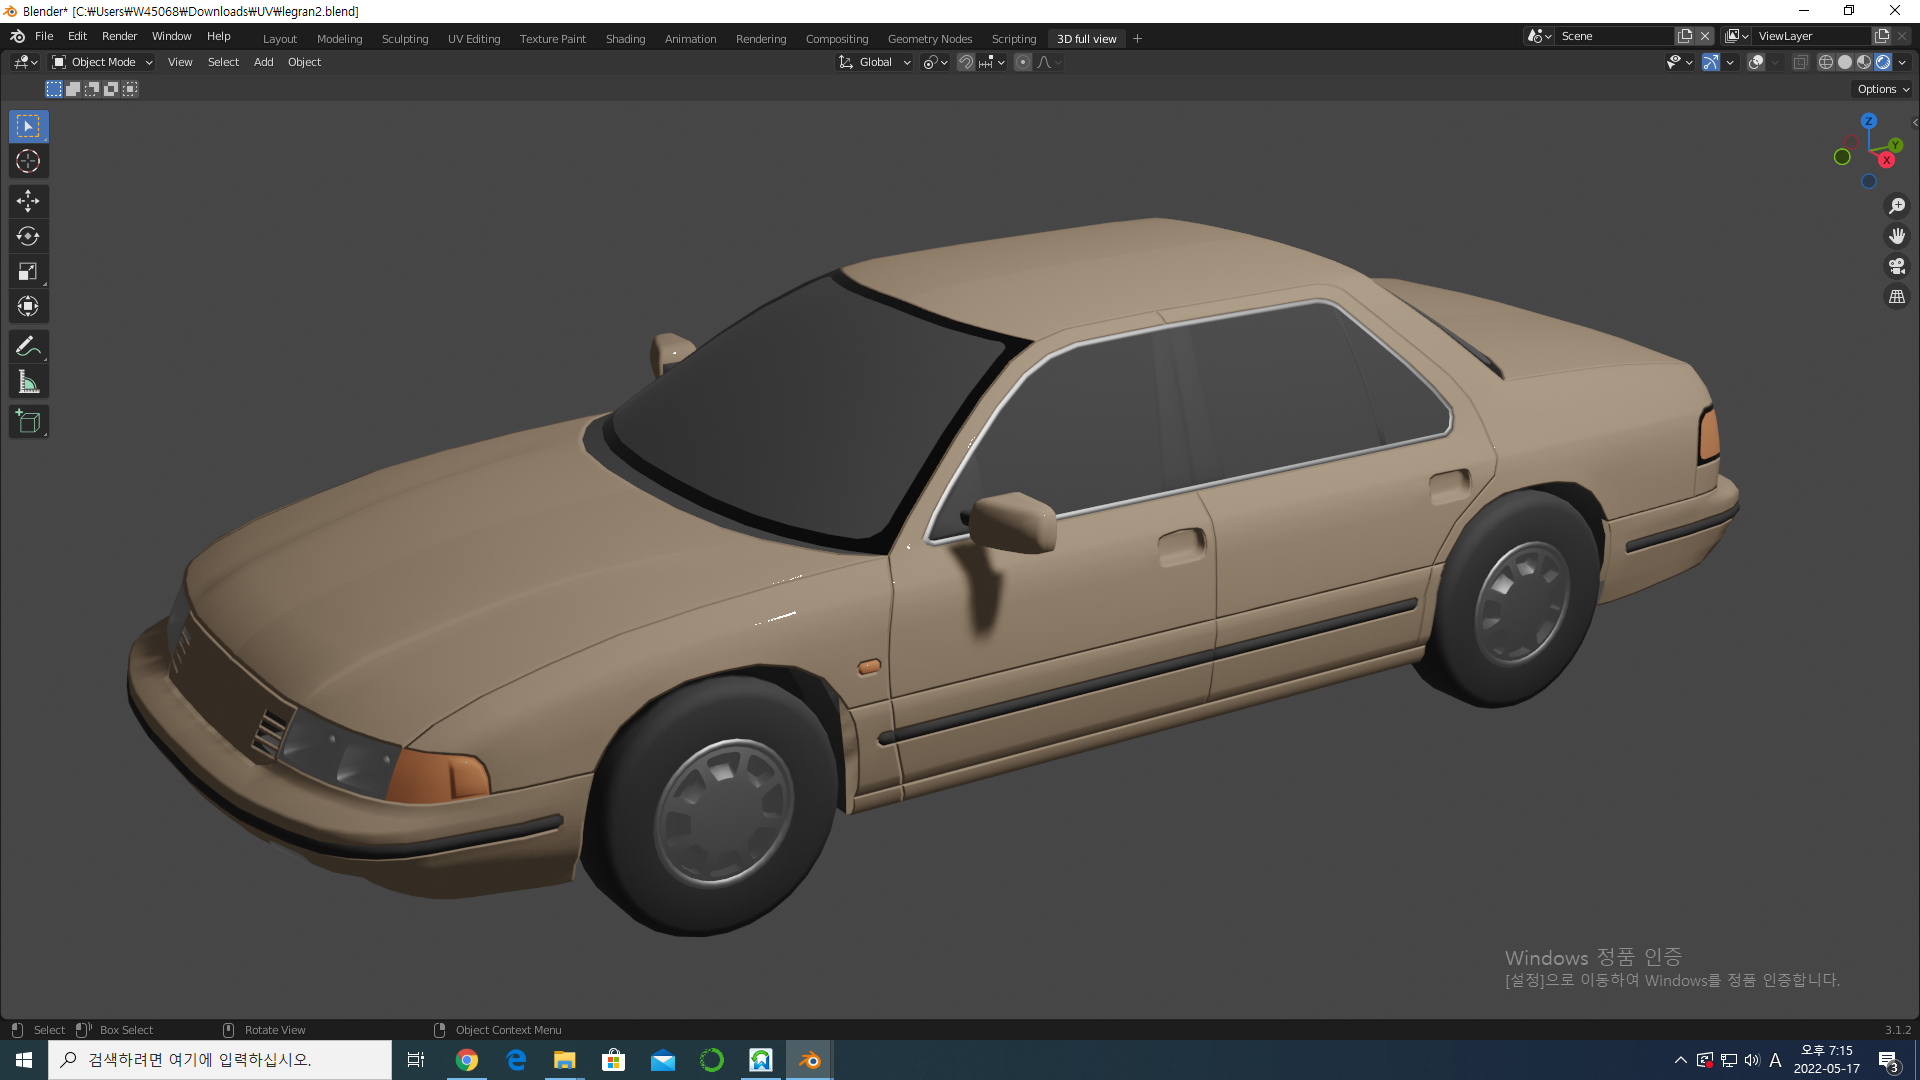Open the Add menu in viewport header
Image resolution: width=1920 pixels, height=1080 pixels.
tap(263, 62)
